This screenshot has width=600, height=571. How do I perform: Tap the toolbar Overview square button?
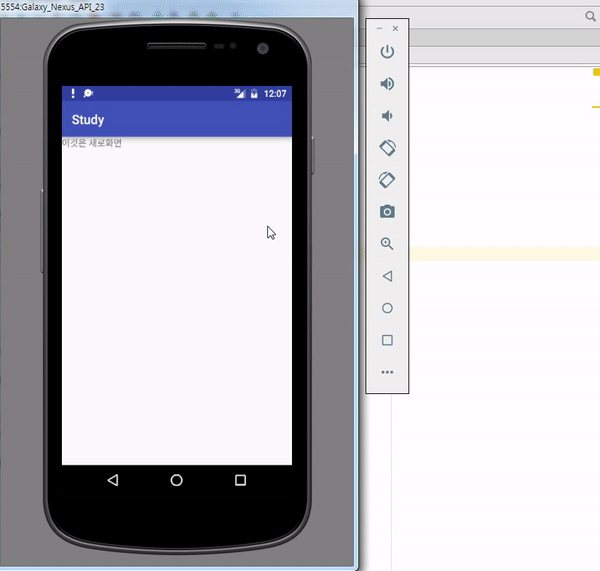[x=387, y=340]
